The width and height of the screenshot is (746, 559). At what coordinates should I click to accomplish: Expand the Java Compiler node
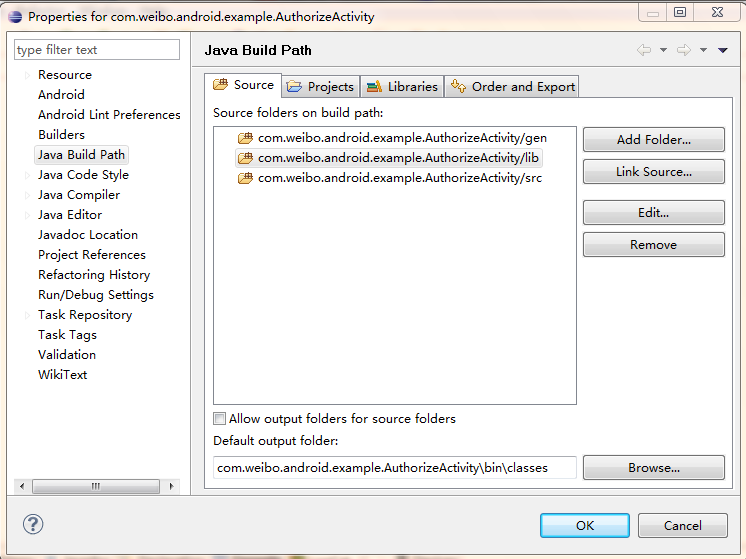(27, 195)
